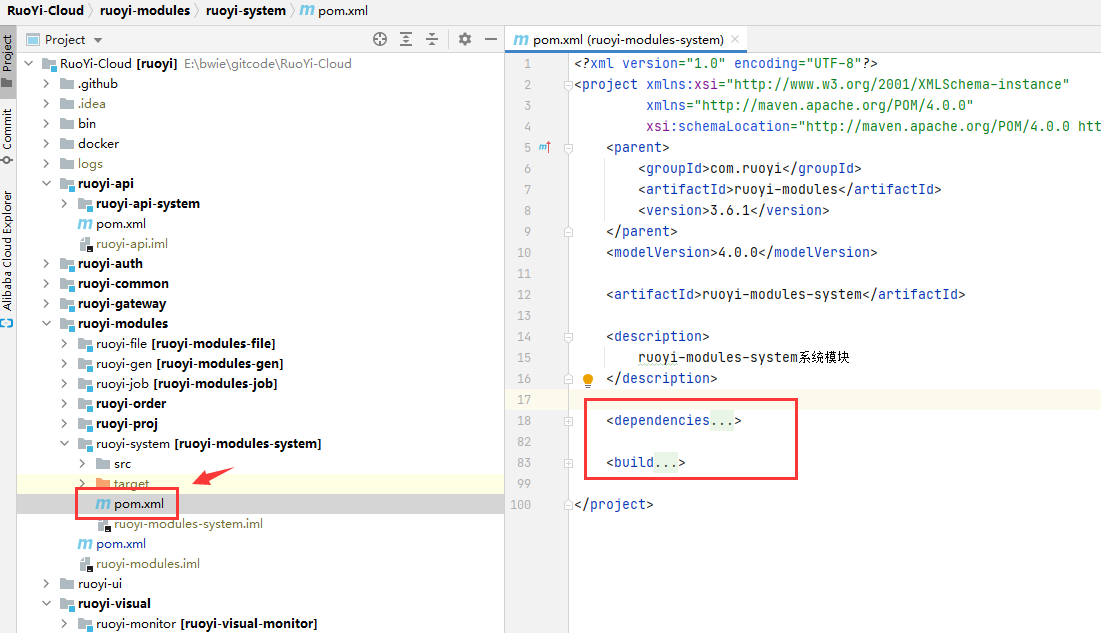Expand the ruoyi-proj module
Viewport: 1101px width, 633px height.
(65, 424)
